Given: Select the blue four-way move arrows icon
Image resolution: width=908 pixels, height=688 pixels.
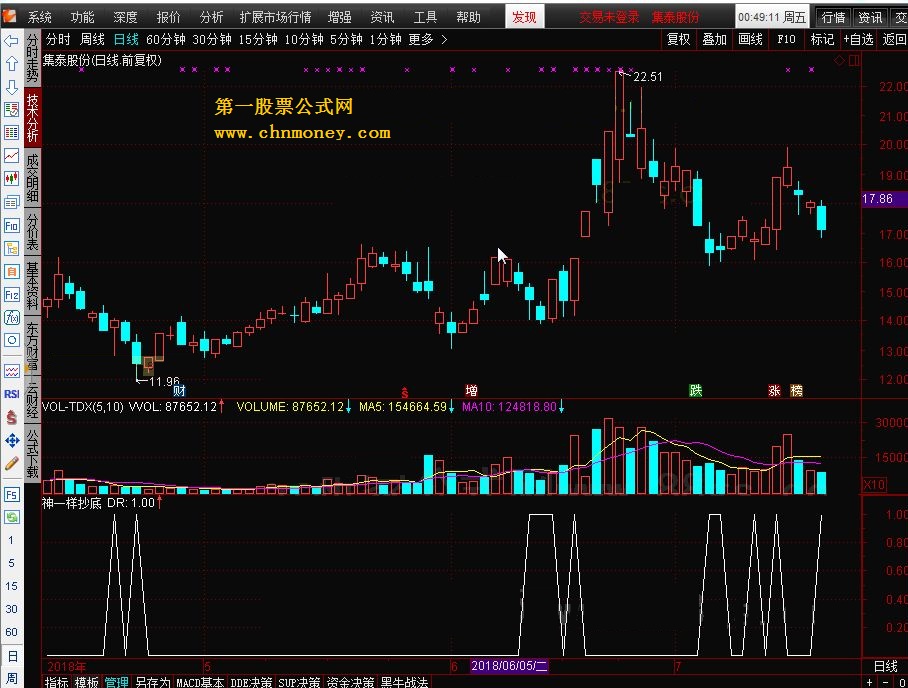Looking at the screenshot, I should click(x=11, y=441).
